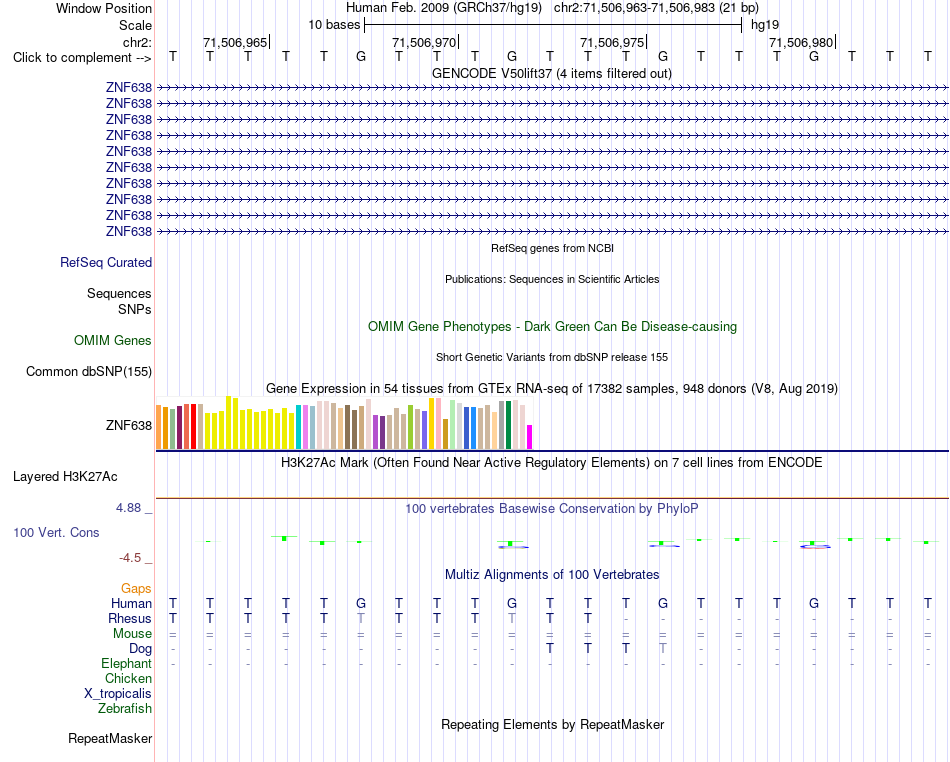Select the 'X_tropicalis' species label
The width and height of the screenshot is (950, 762).
pyautogui.click(x=118, y=694)
